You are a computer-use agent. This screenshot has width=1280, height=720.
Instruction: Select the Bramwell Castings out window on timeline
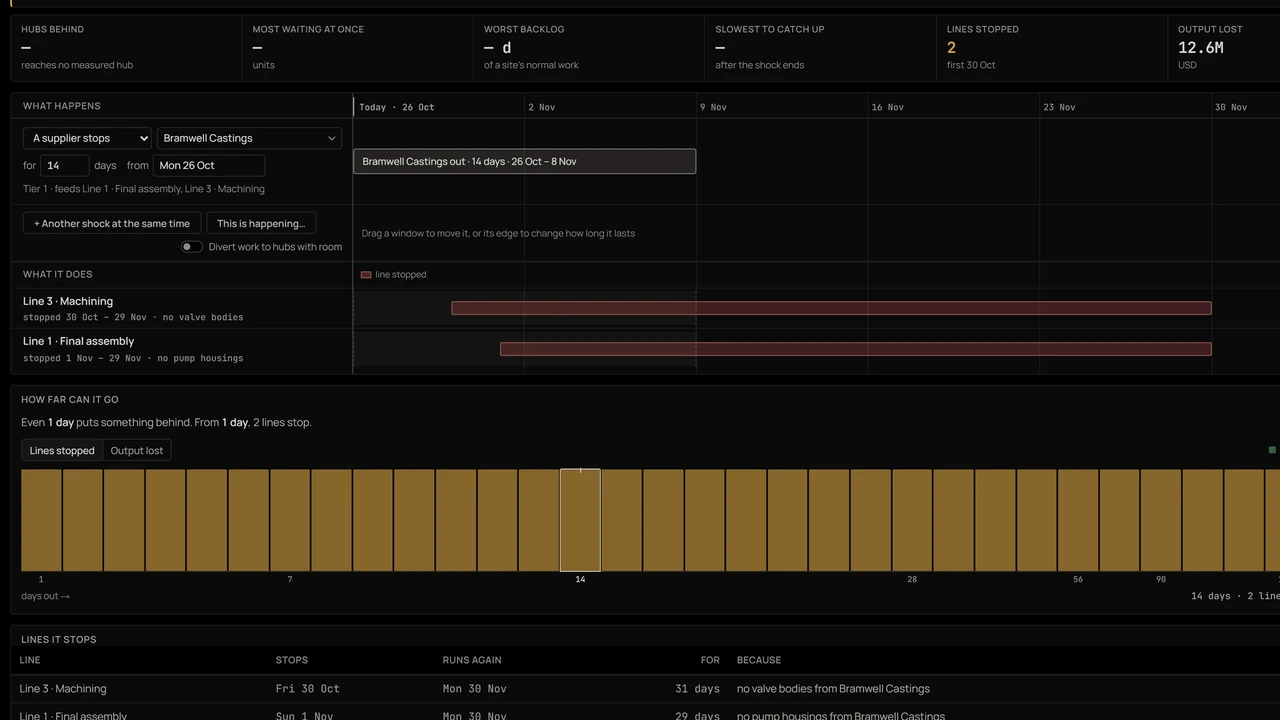(524, 161)
